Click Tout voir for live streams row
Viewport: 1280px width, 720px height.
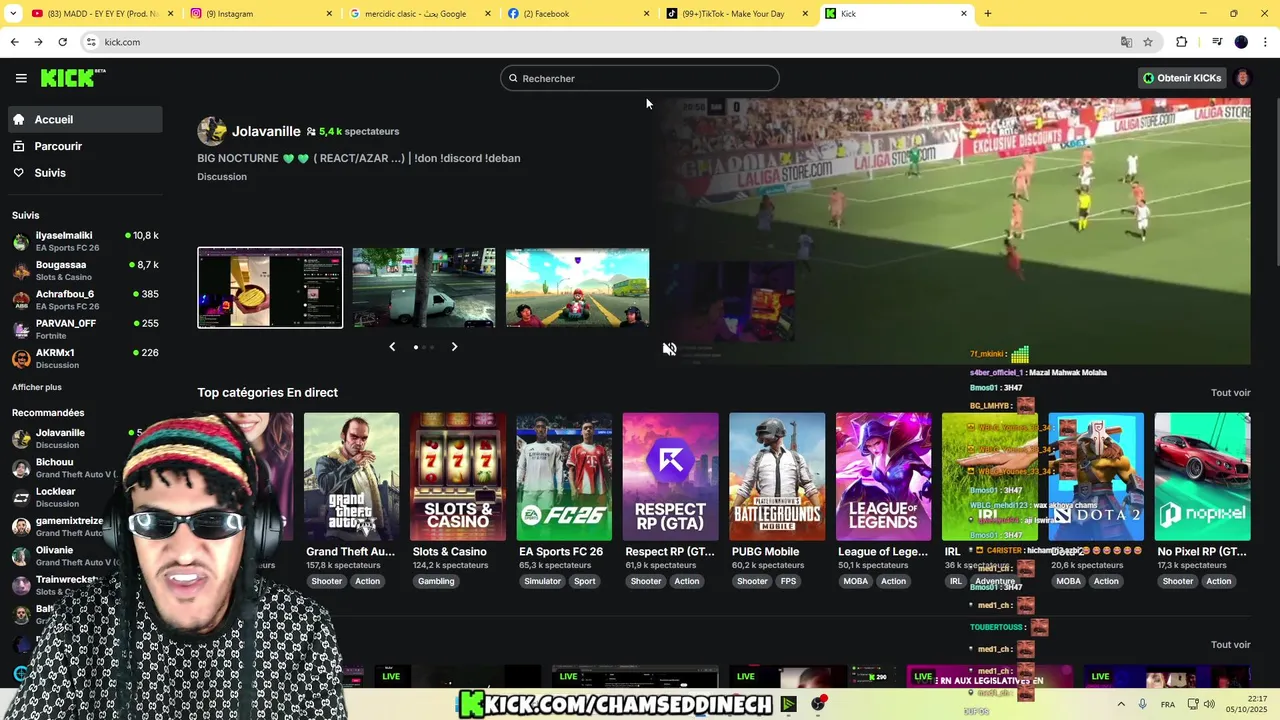[1231, 645]
